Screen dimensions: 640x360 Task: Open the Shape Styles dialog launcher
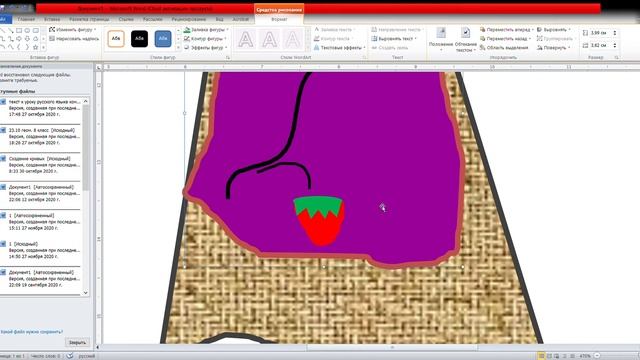click(228, 58)
